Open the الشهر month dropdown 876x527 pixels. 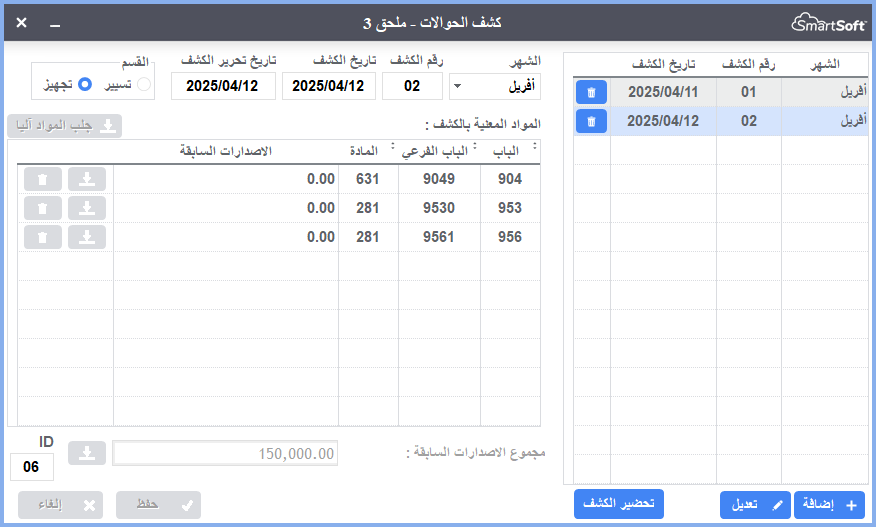(495, 86)
